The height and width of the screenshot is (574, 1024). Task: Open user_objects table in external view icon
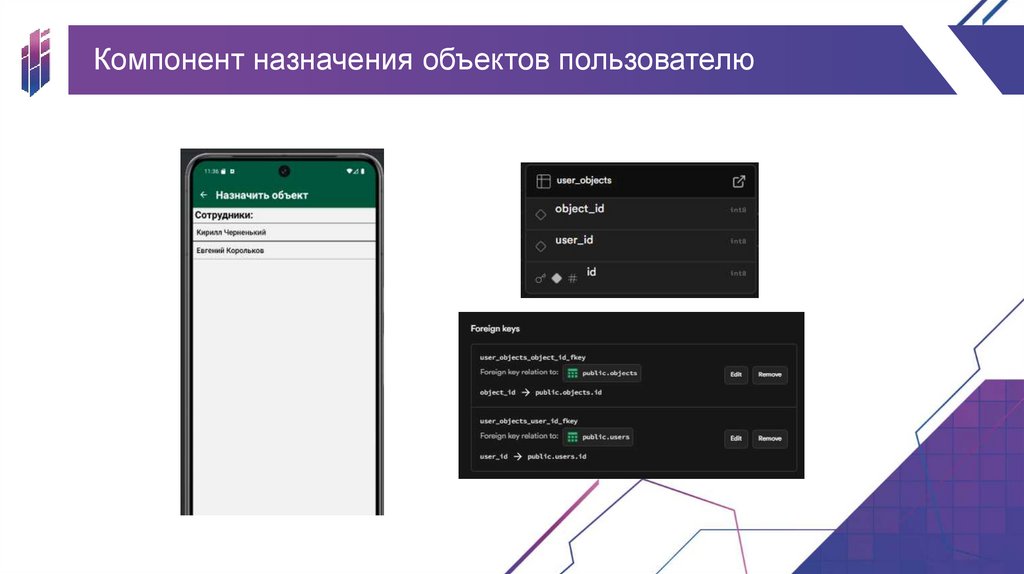(x=739, y=182)
